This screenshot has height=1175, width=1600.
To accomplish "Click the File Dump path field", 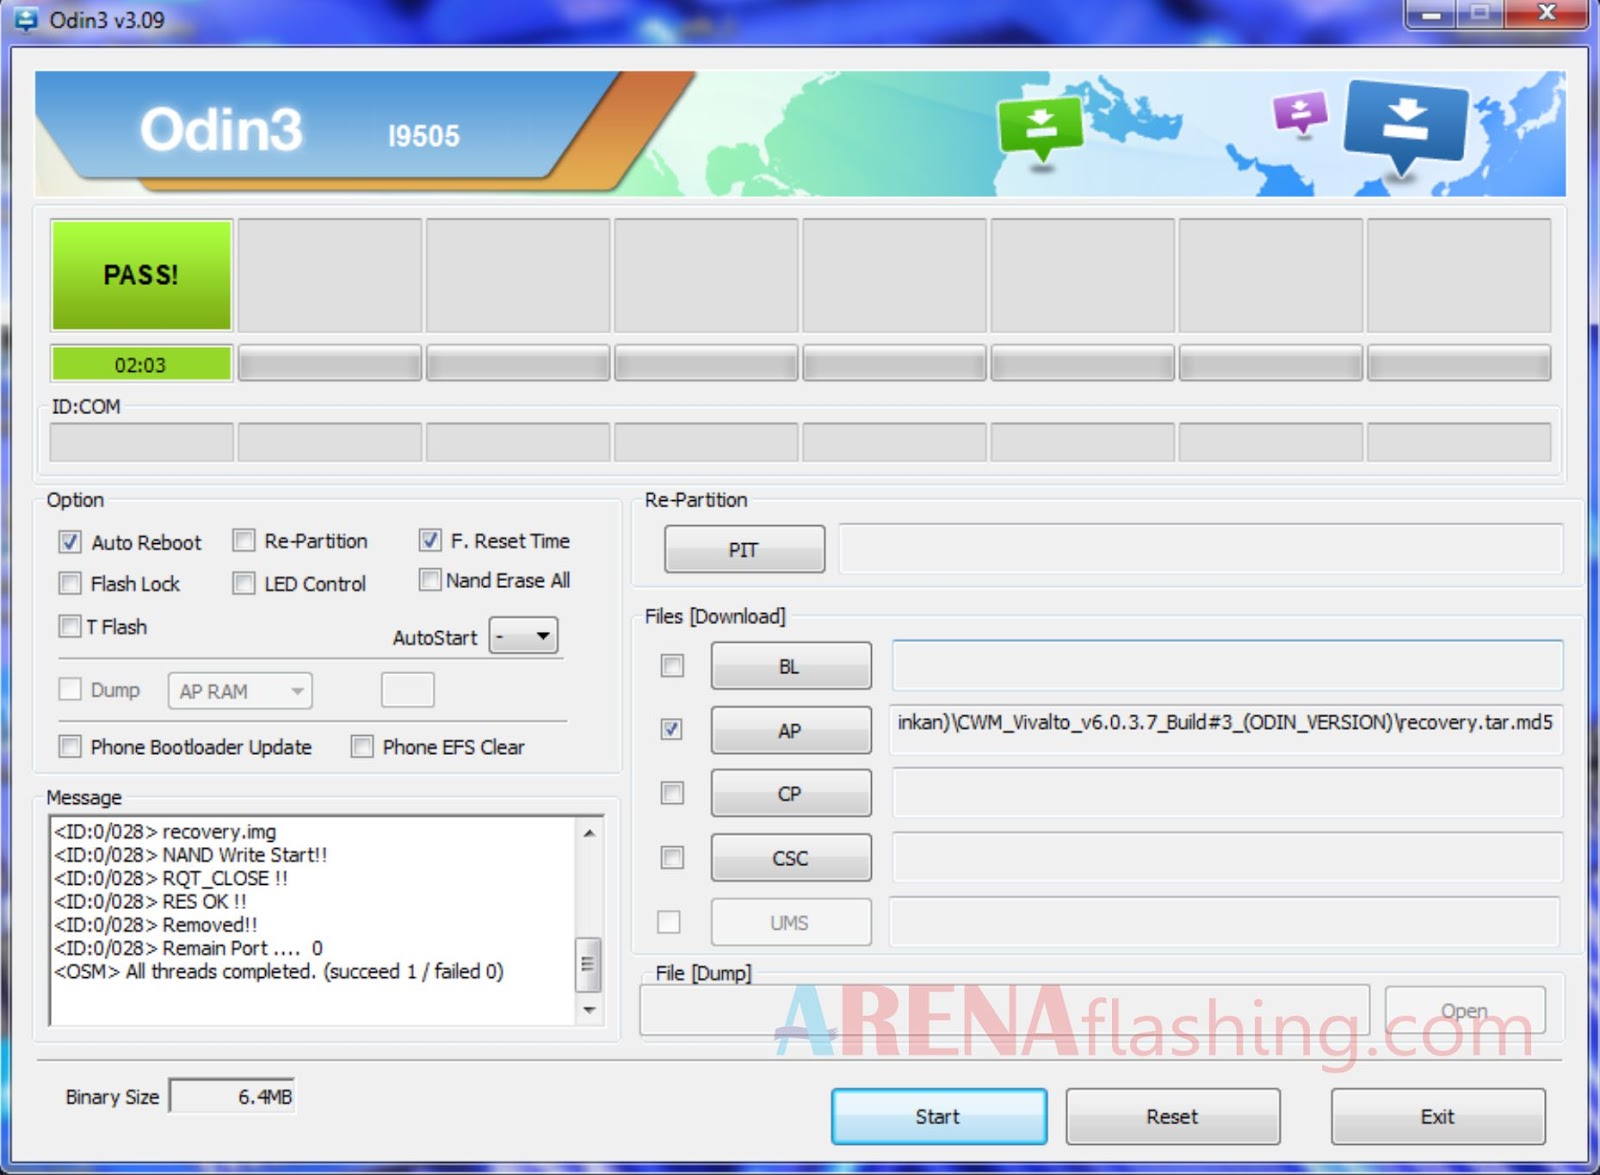I will (1005, 1010).
